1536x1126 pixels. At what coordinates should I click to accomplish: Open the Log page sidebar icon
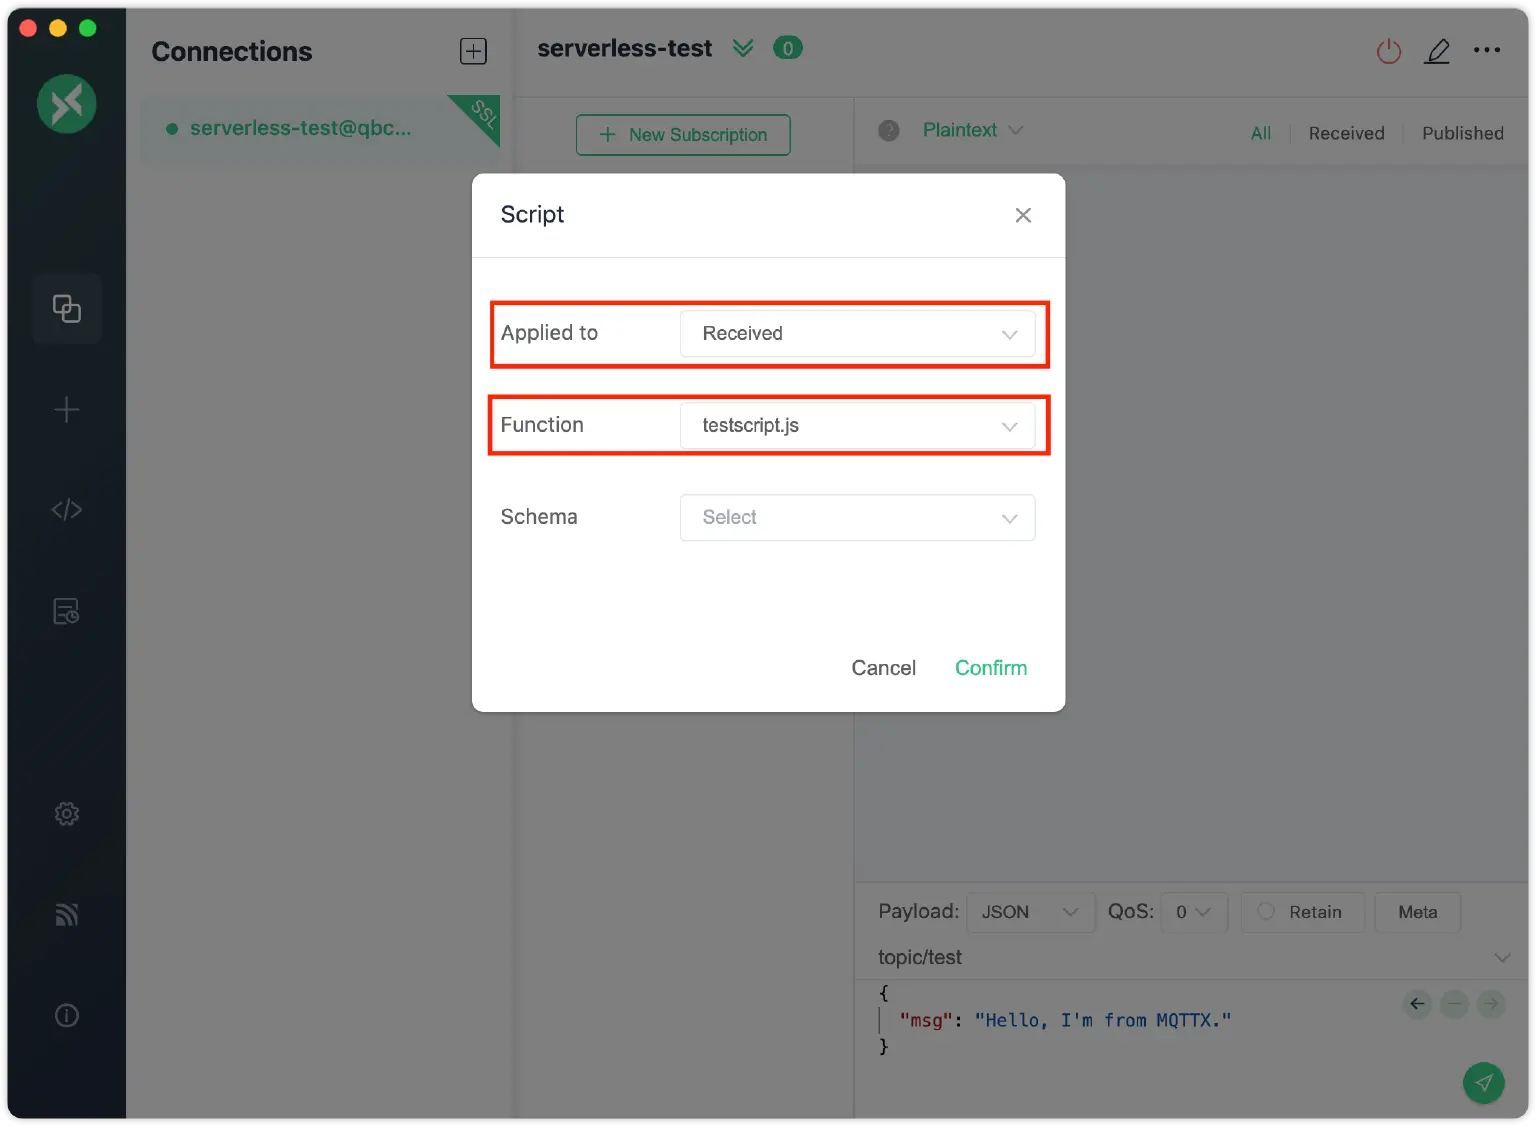pyautogui.click(x=67, y=611)
